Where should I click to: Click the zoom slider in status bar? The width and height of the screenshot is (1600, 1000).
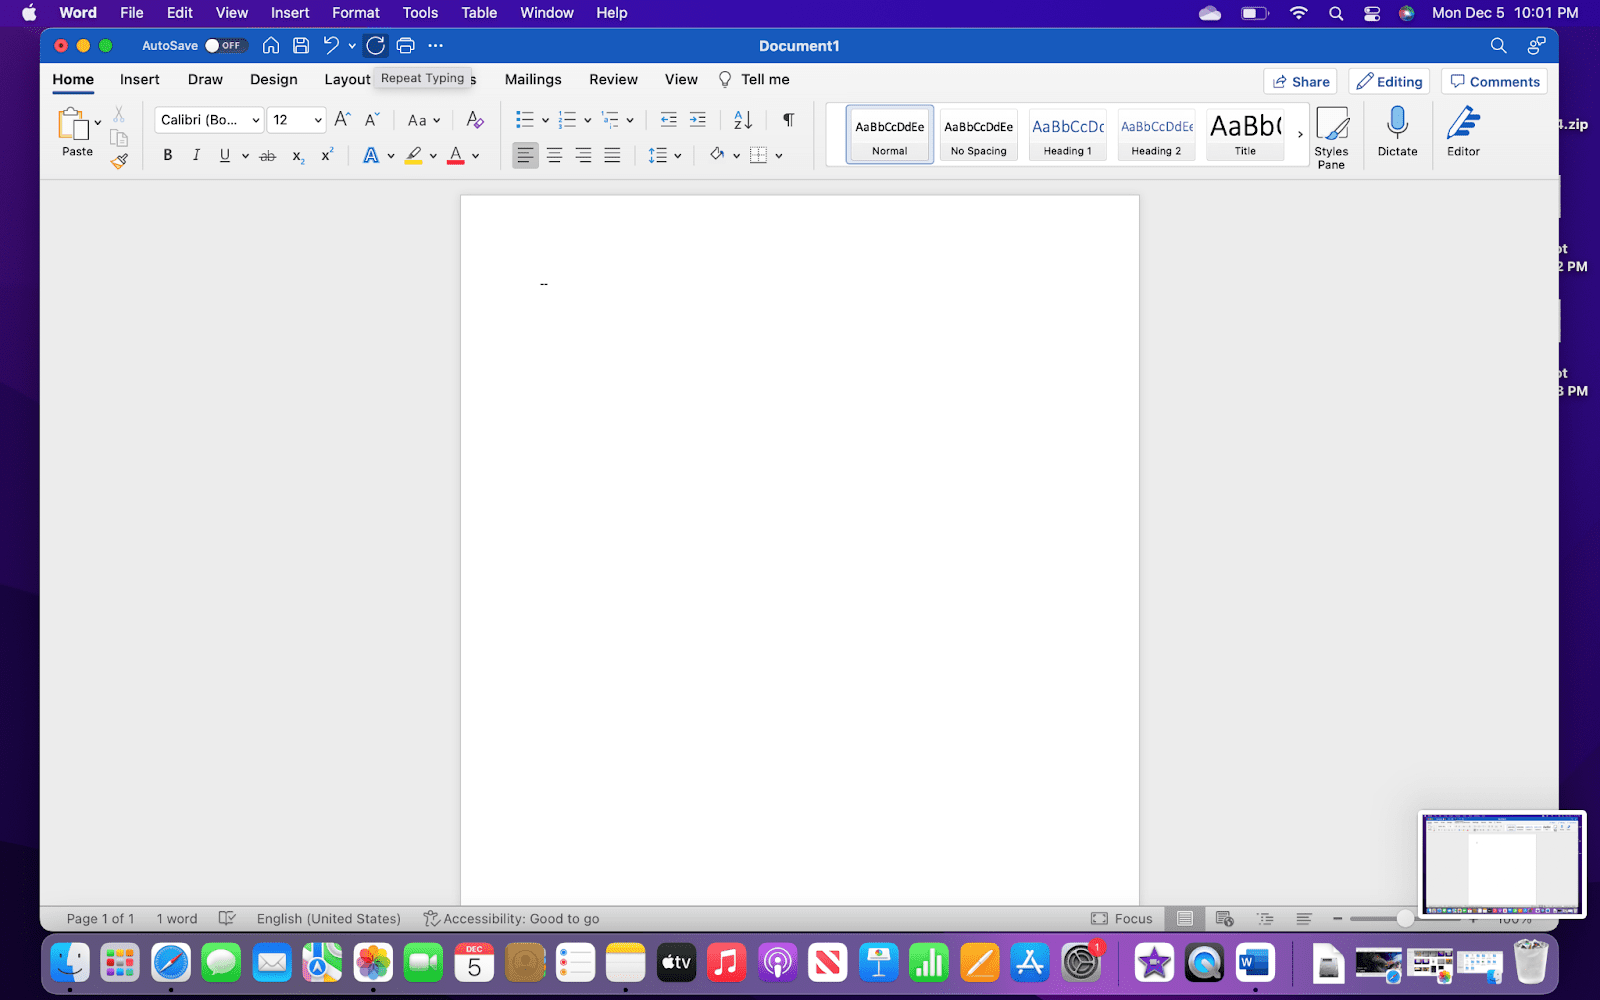[1405, 918]
